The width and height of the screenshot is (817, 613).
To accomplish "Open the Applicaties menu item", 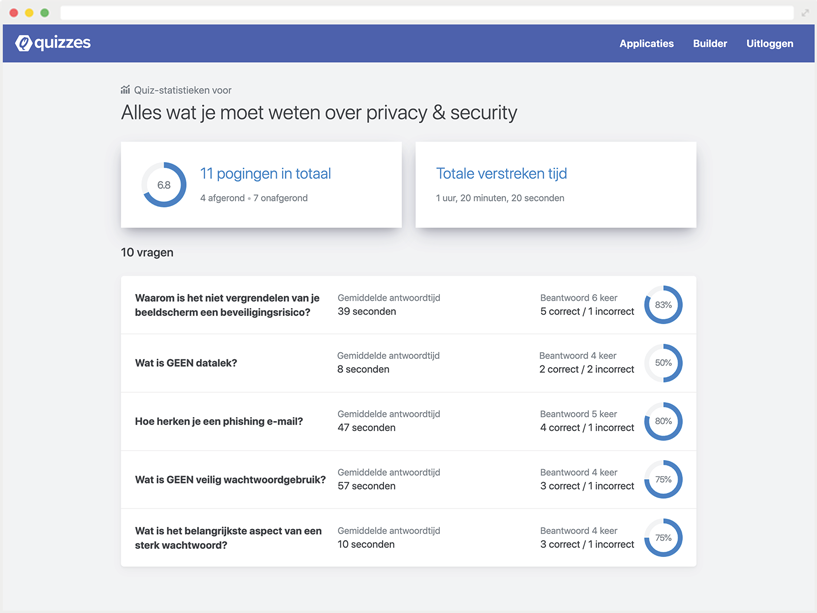I will (646, 44).
